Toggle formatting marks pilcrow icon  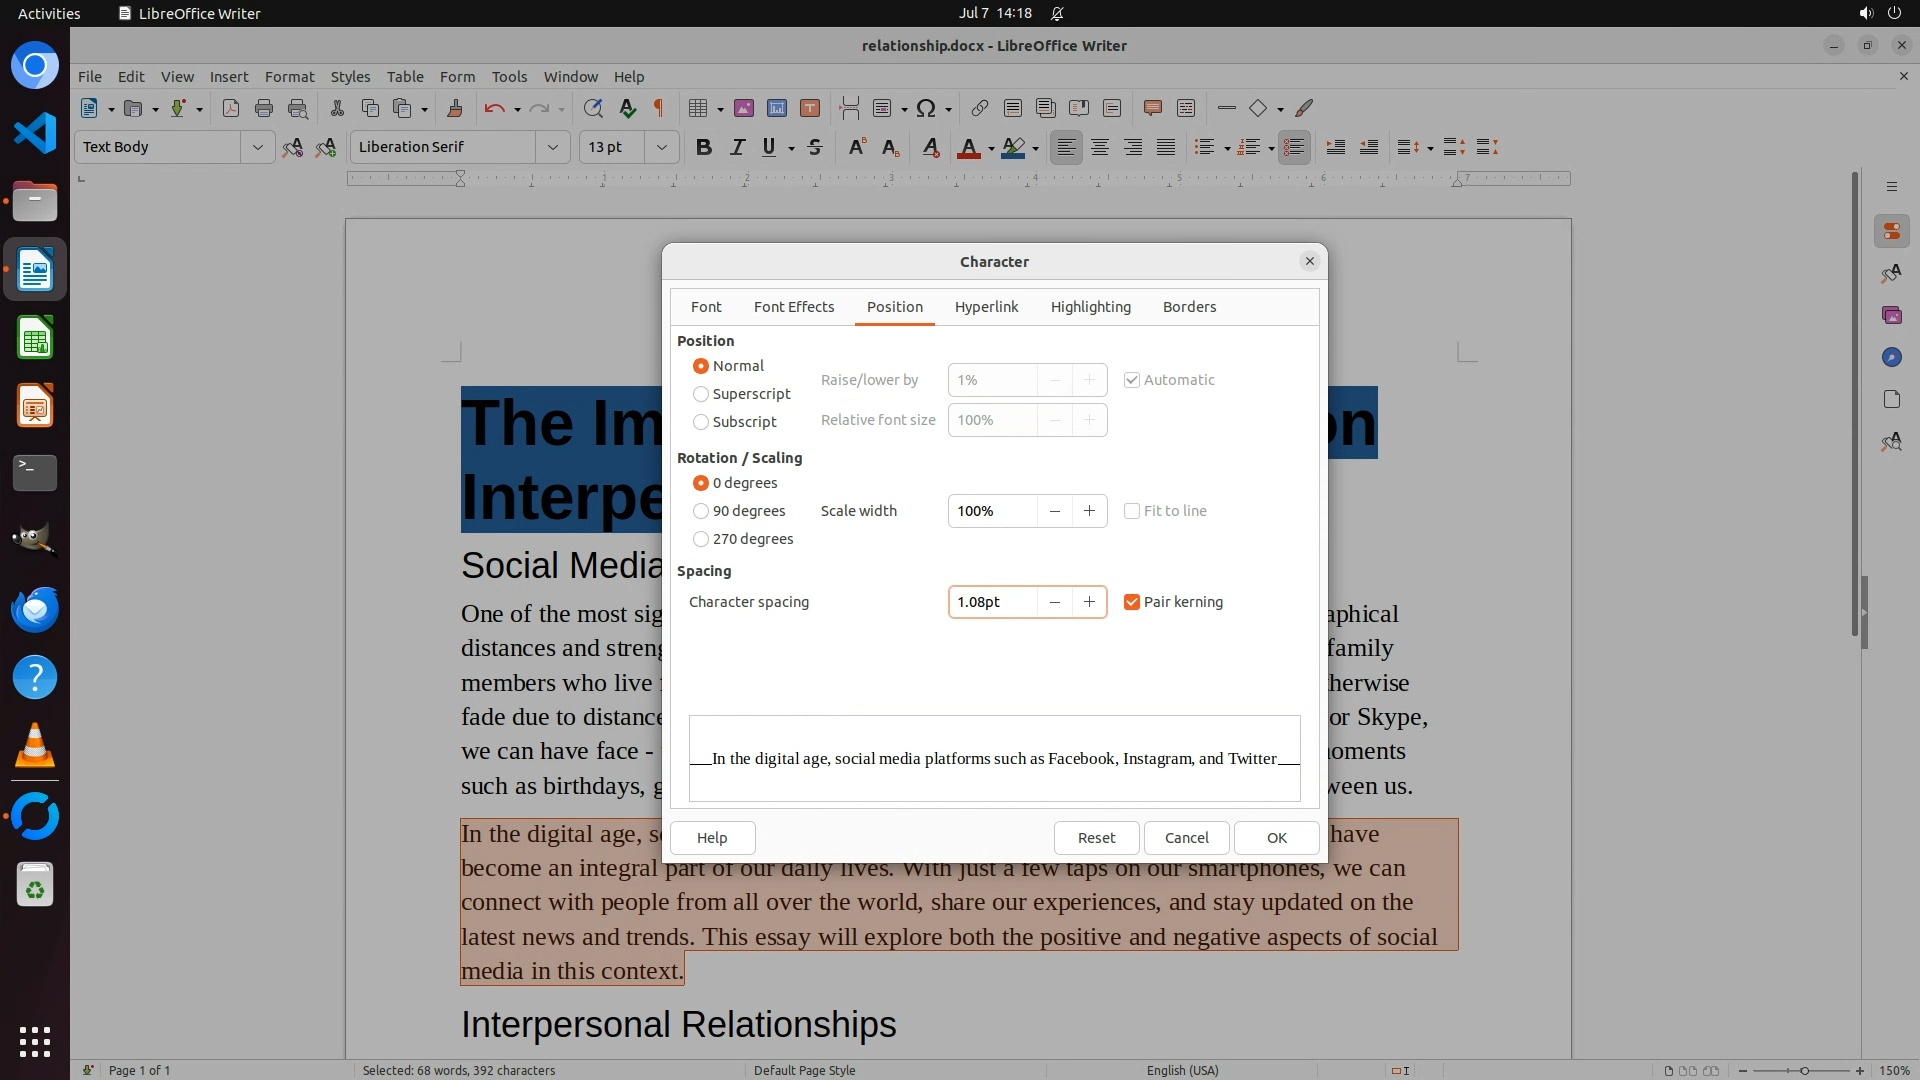tap(659, 108)
